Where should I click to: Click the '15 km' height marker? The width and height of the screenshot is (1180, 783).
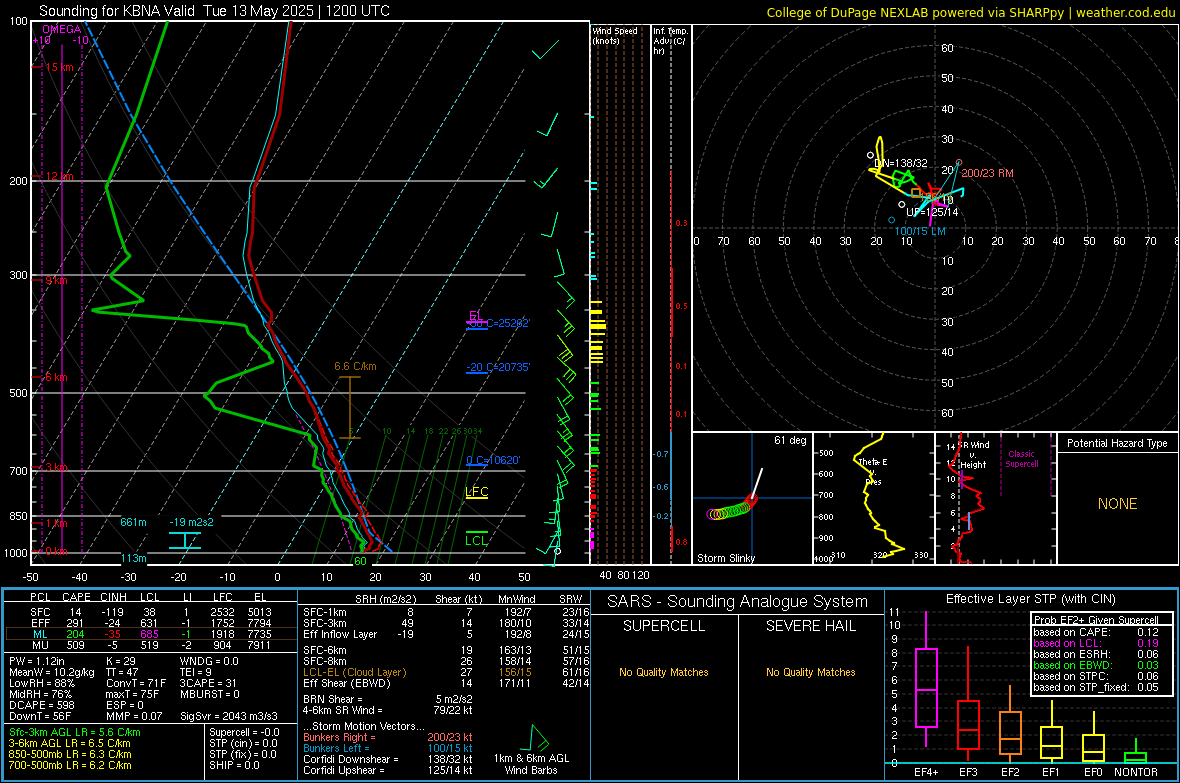pos(59,67)
